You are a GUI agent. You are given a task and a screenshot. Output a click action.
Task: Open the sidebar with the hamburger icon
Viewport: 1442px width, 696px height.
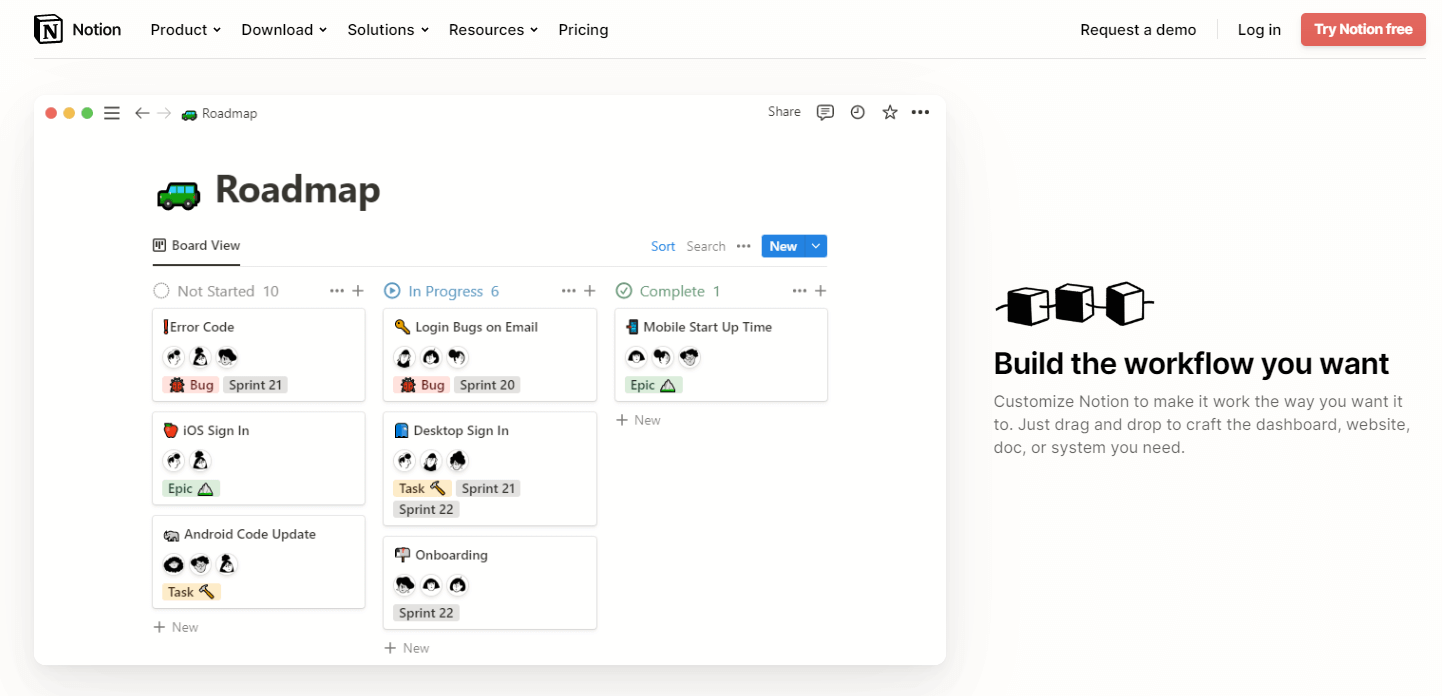[111, 113]
